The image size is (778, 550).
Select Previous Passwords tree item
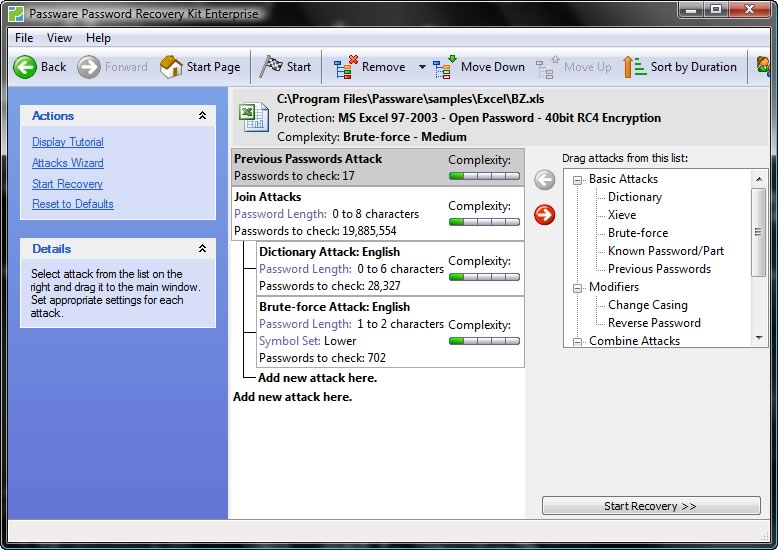point(659,269)
